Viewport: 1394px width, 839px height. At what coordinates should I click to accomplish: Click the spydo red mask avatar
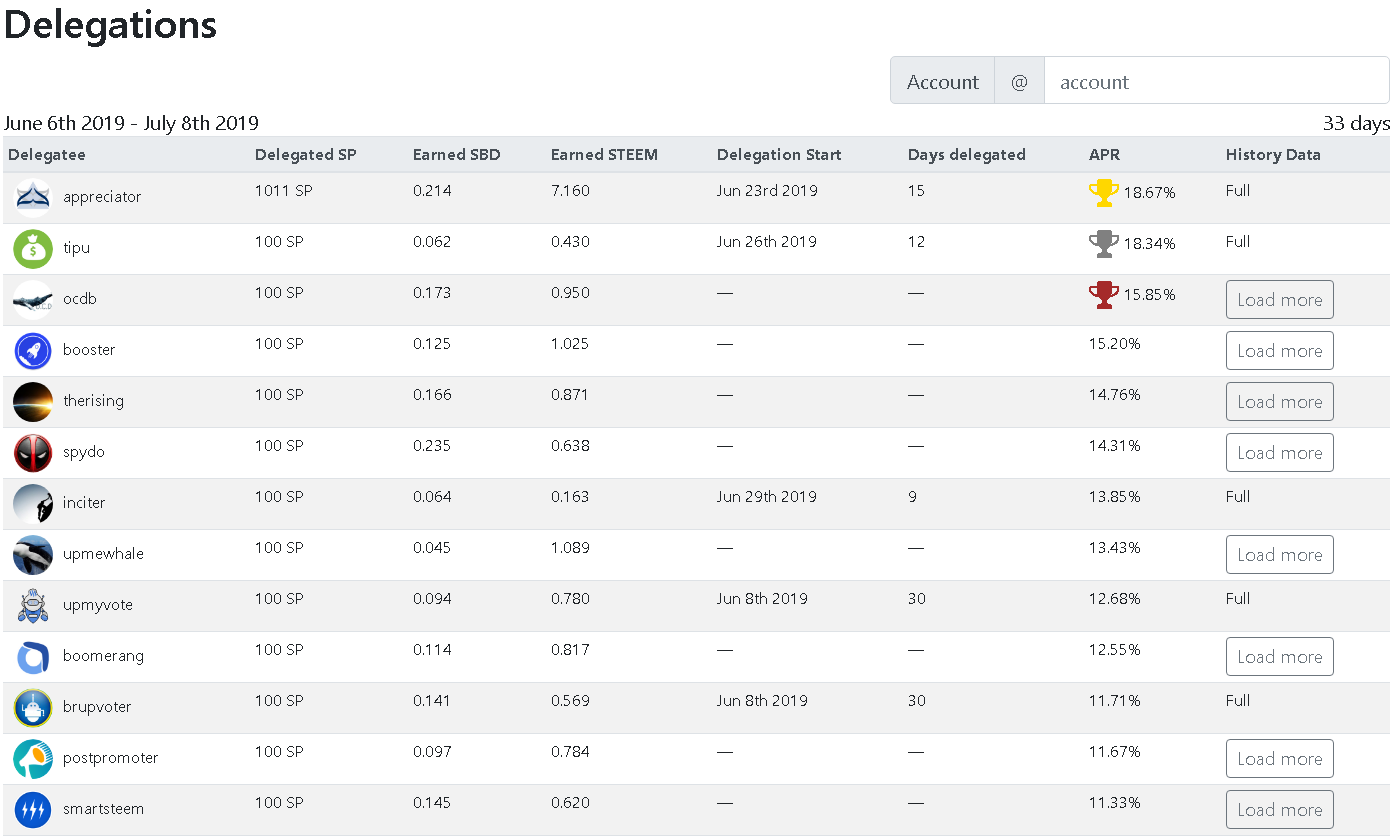[x=33, y=453]
